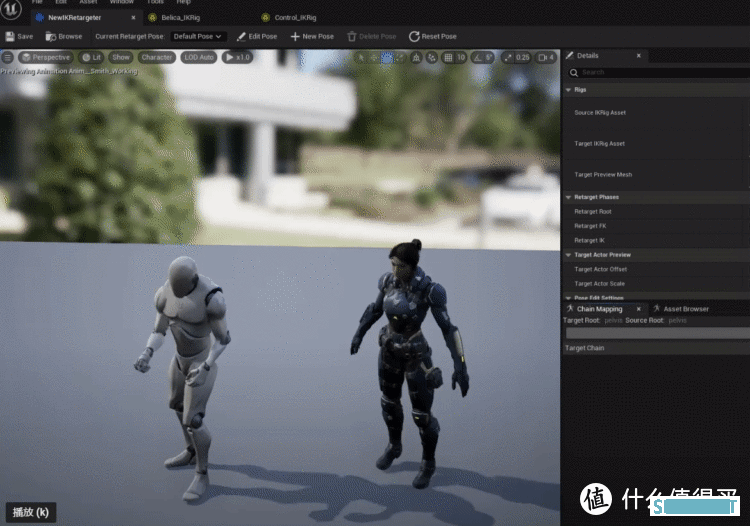750x526 pixels.
Task: Open the viewport Show menu
Action: [121, 57]
